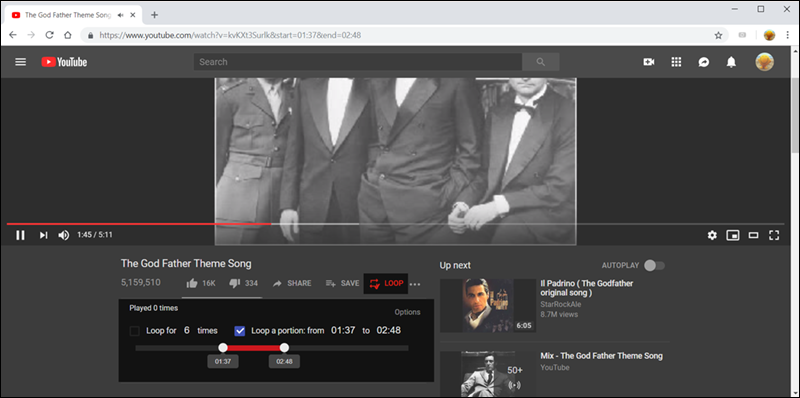Focus the YouTube search field

pyautogui.click(x=358, y=62)
